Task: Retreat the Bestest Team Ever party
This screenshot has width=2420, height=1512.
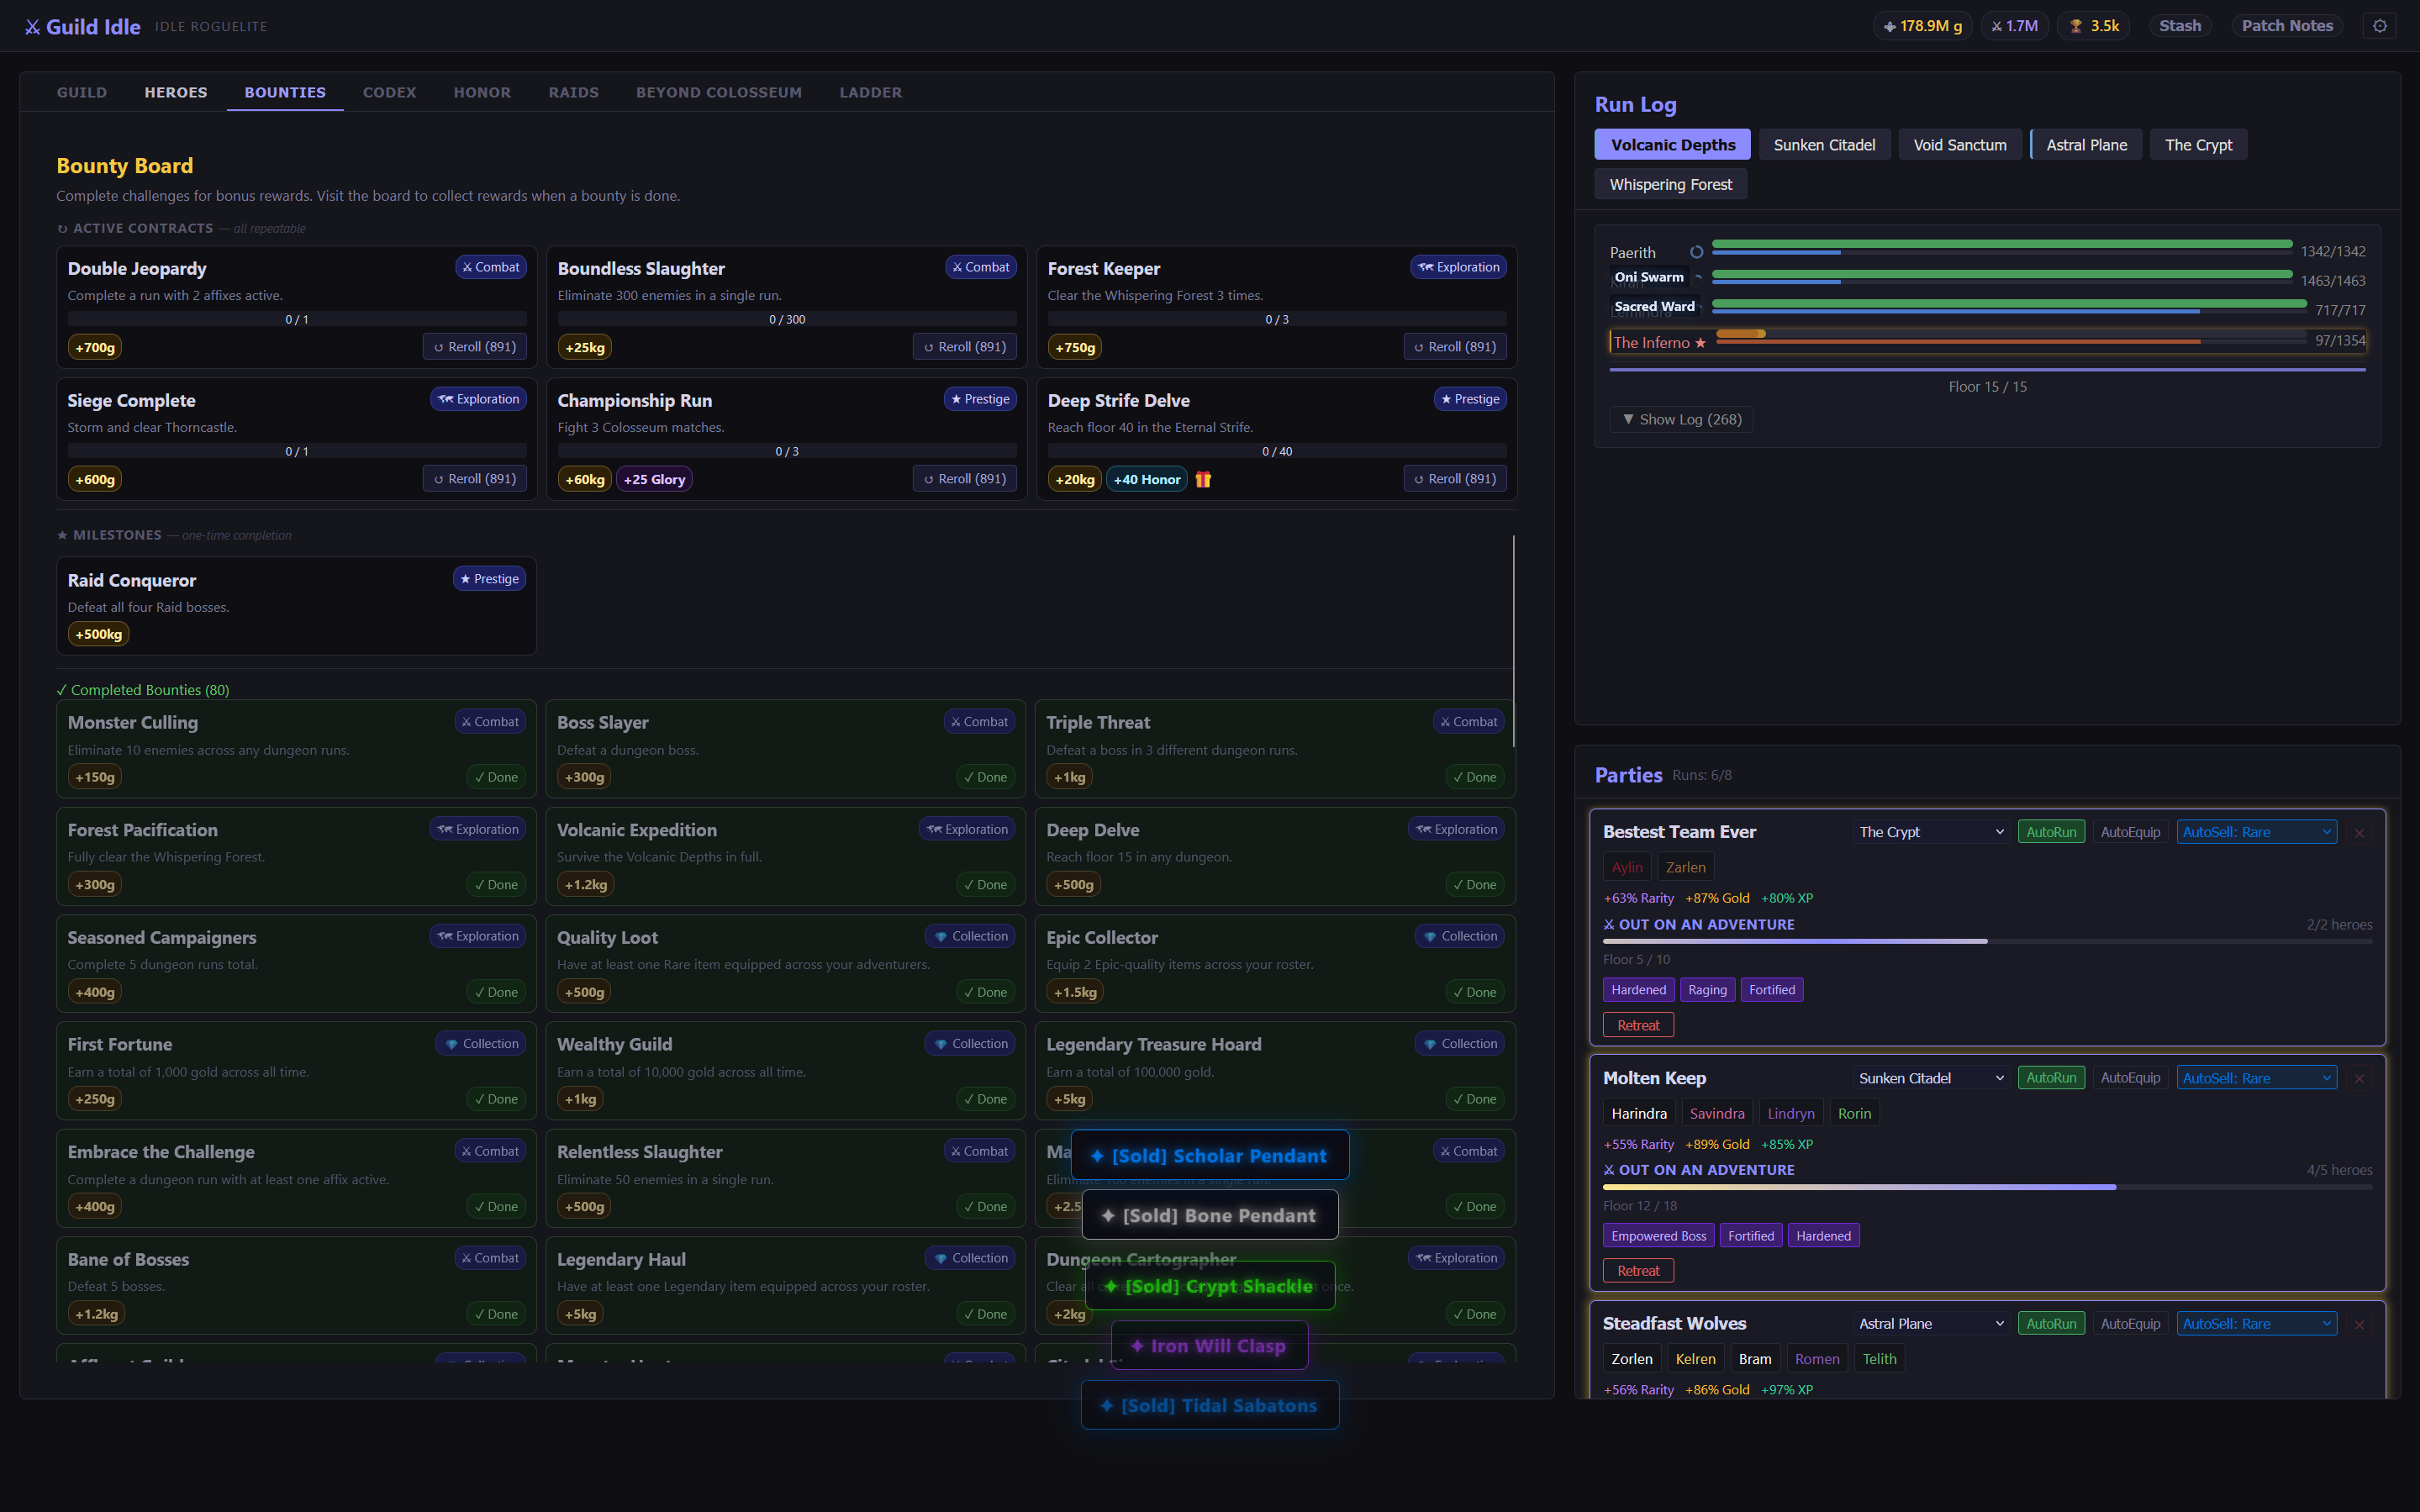Action: click(1638, 1025)
